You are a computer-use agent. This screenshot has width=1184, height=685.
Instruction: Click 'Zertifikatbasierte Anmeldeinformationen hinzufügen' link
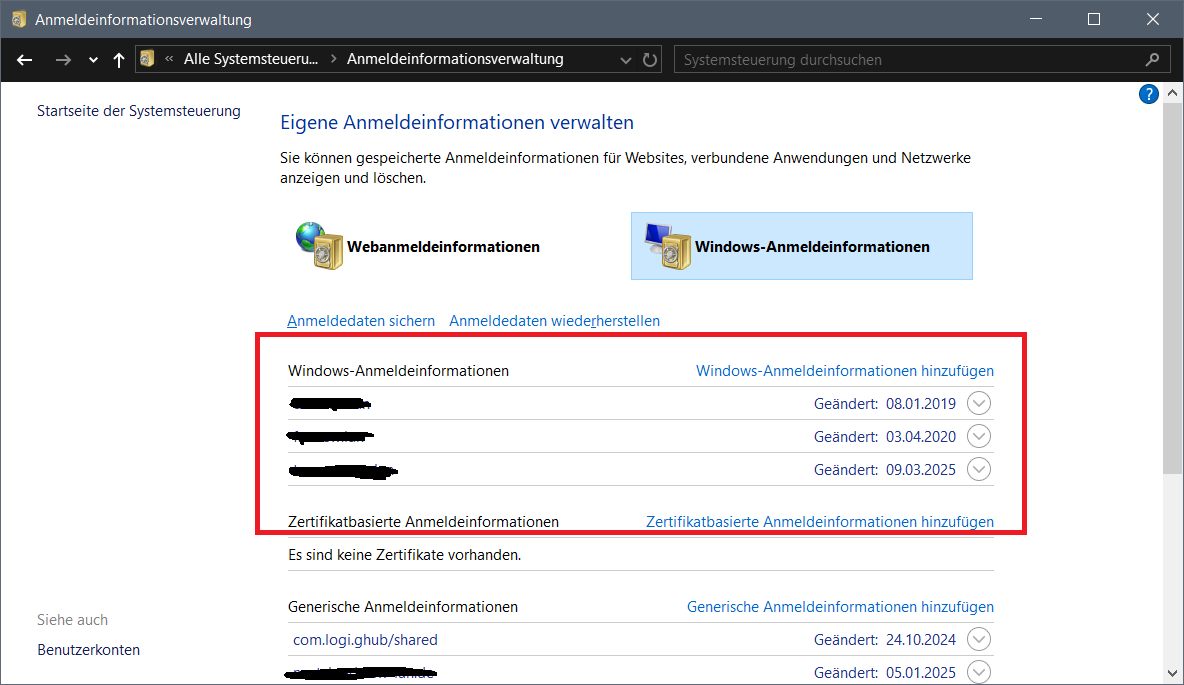point(820,522)
